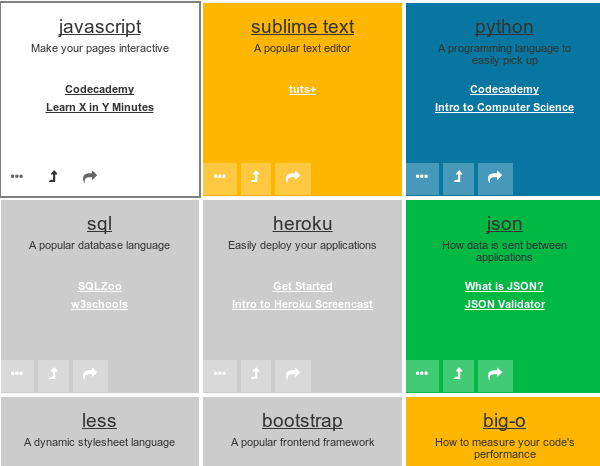600x466 pixels.
Task: Click share arrow on the json card
Action: click(x=495, y=373)
